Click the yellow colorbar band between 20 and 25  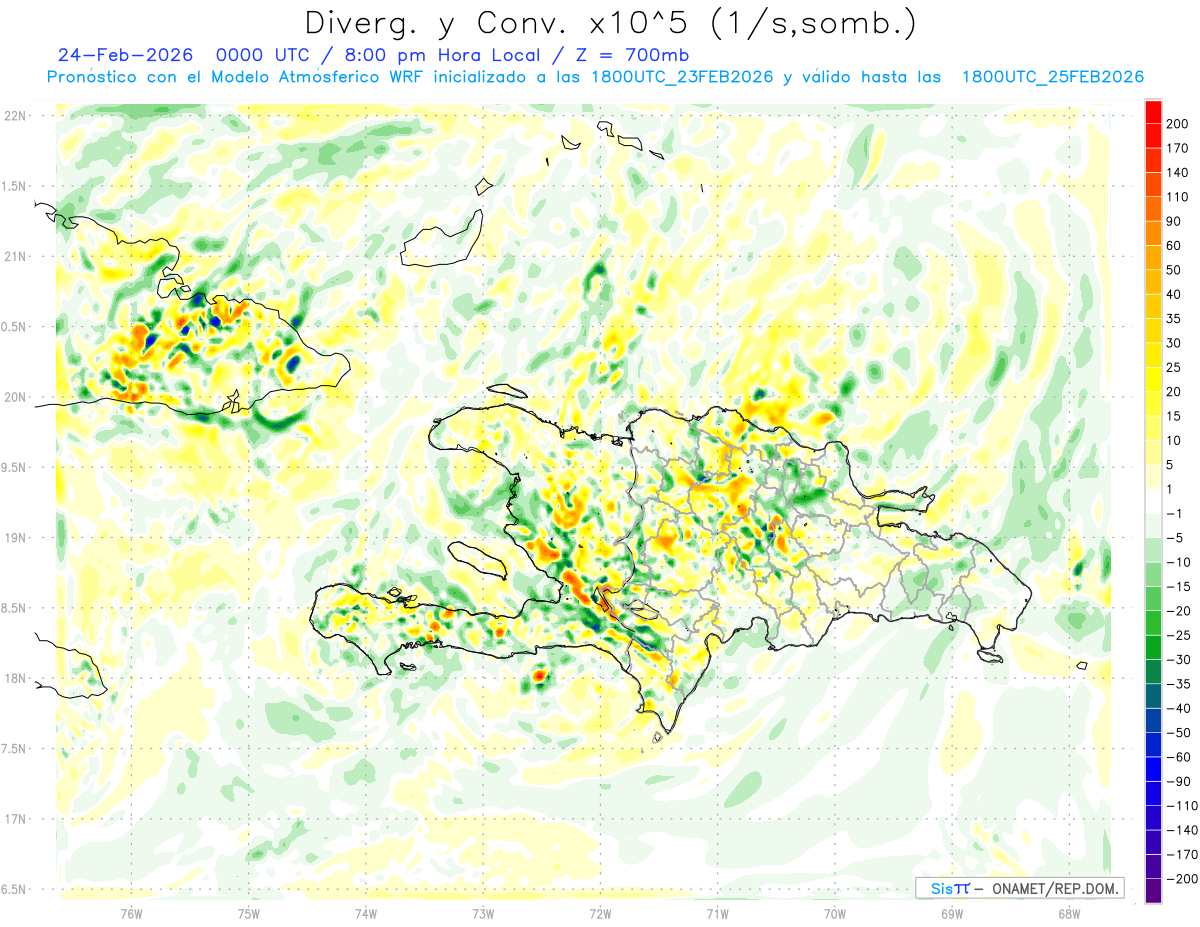(1153, 379)
